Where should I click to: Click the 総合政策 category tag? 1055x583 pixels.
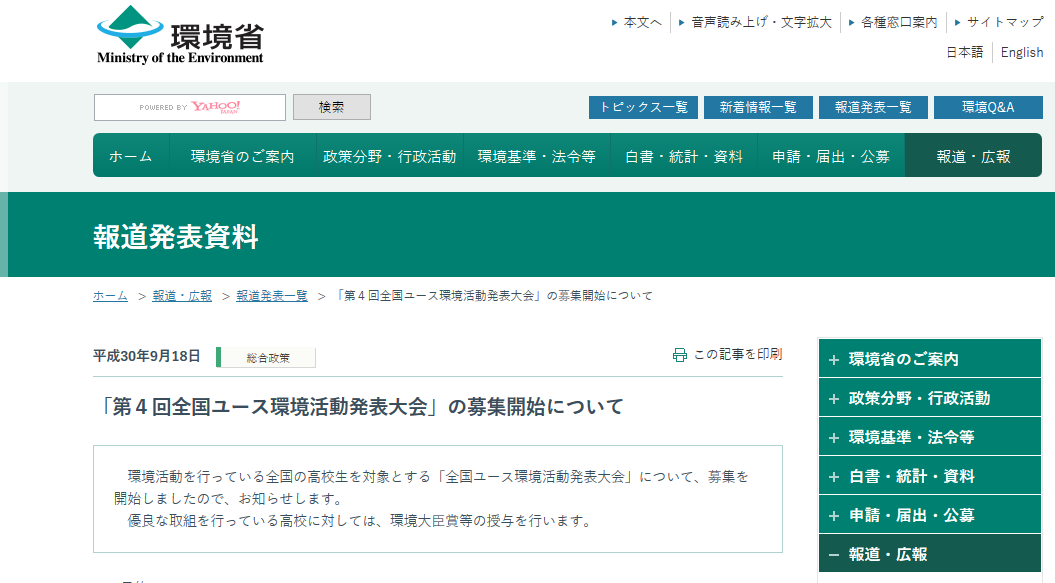[x=267, y=357]
